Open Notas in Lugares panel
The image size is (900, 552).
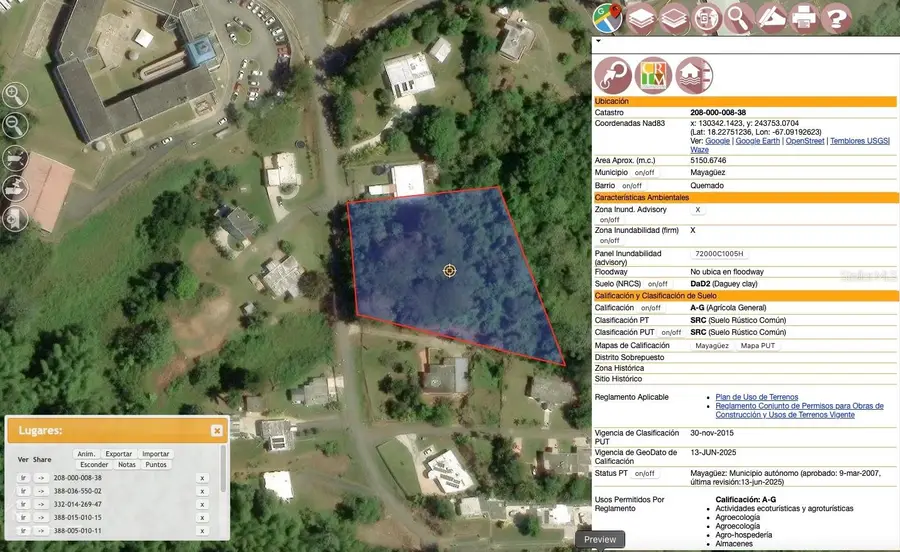[x=127, y=465]
